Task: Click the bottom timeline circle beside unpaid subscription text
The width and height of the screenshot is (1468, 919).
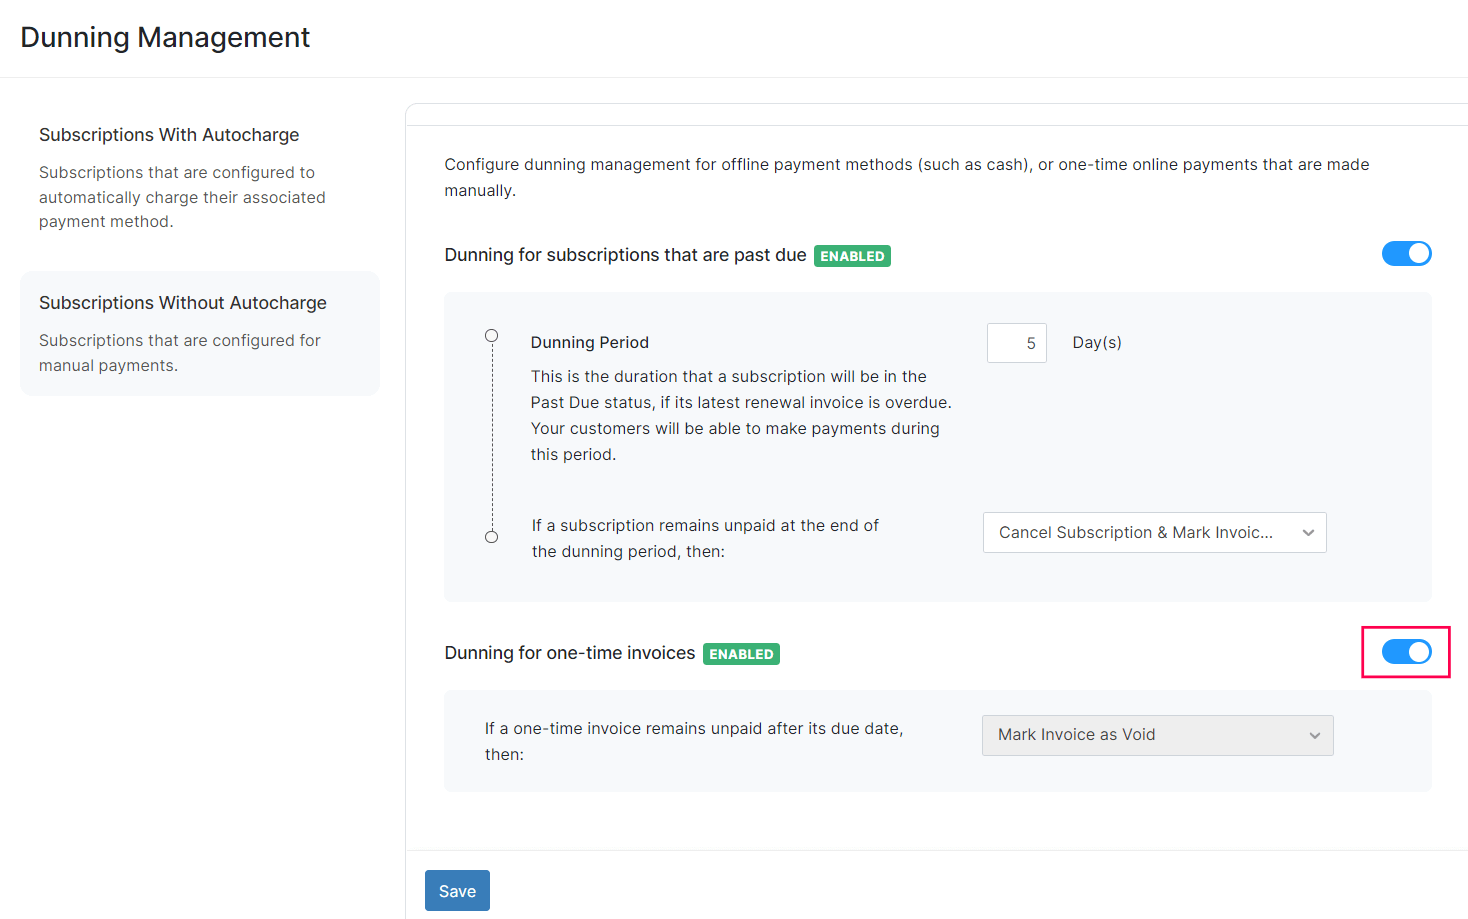Action: pyautogui.click(x=491, y=537)
